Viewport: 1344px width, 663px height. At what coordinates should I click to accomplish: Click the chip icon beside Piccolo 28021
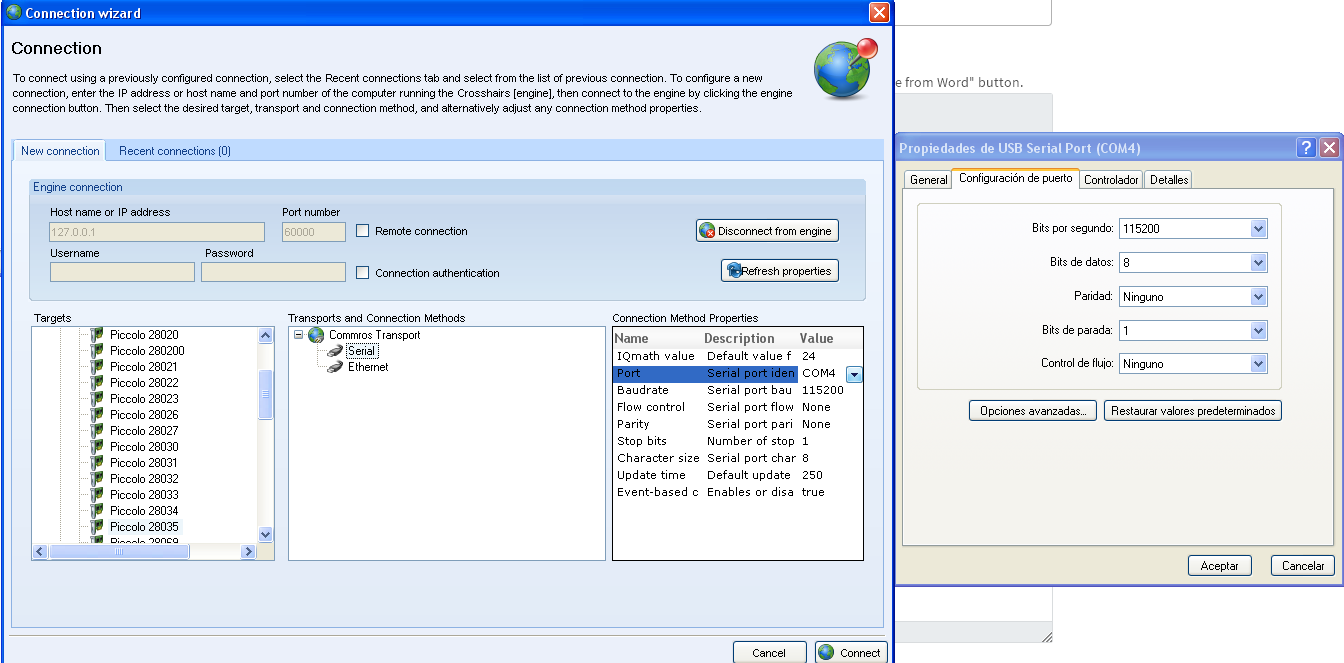coord(97,367)
